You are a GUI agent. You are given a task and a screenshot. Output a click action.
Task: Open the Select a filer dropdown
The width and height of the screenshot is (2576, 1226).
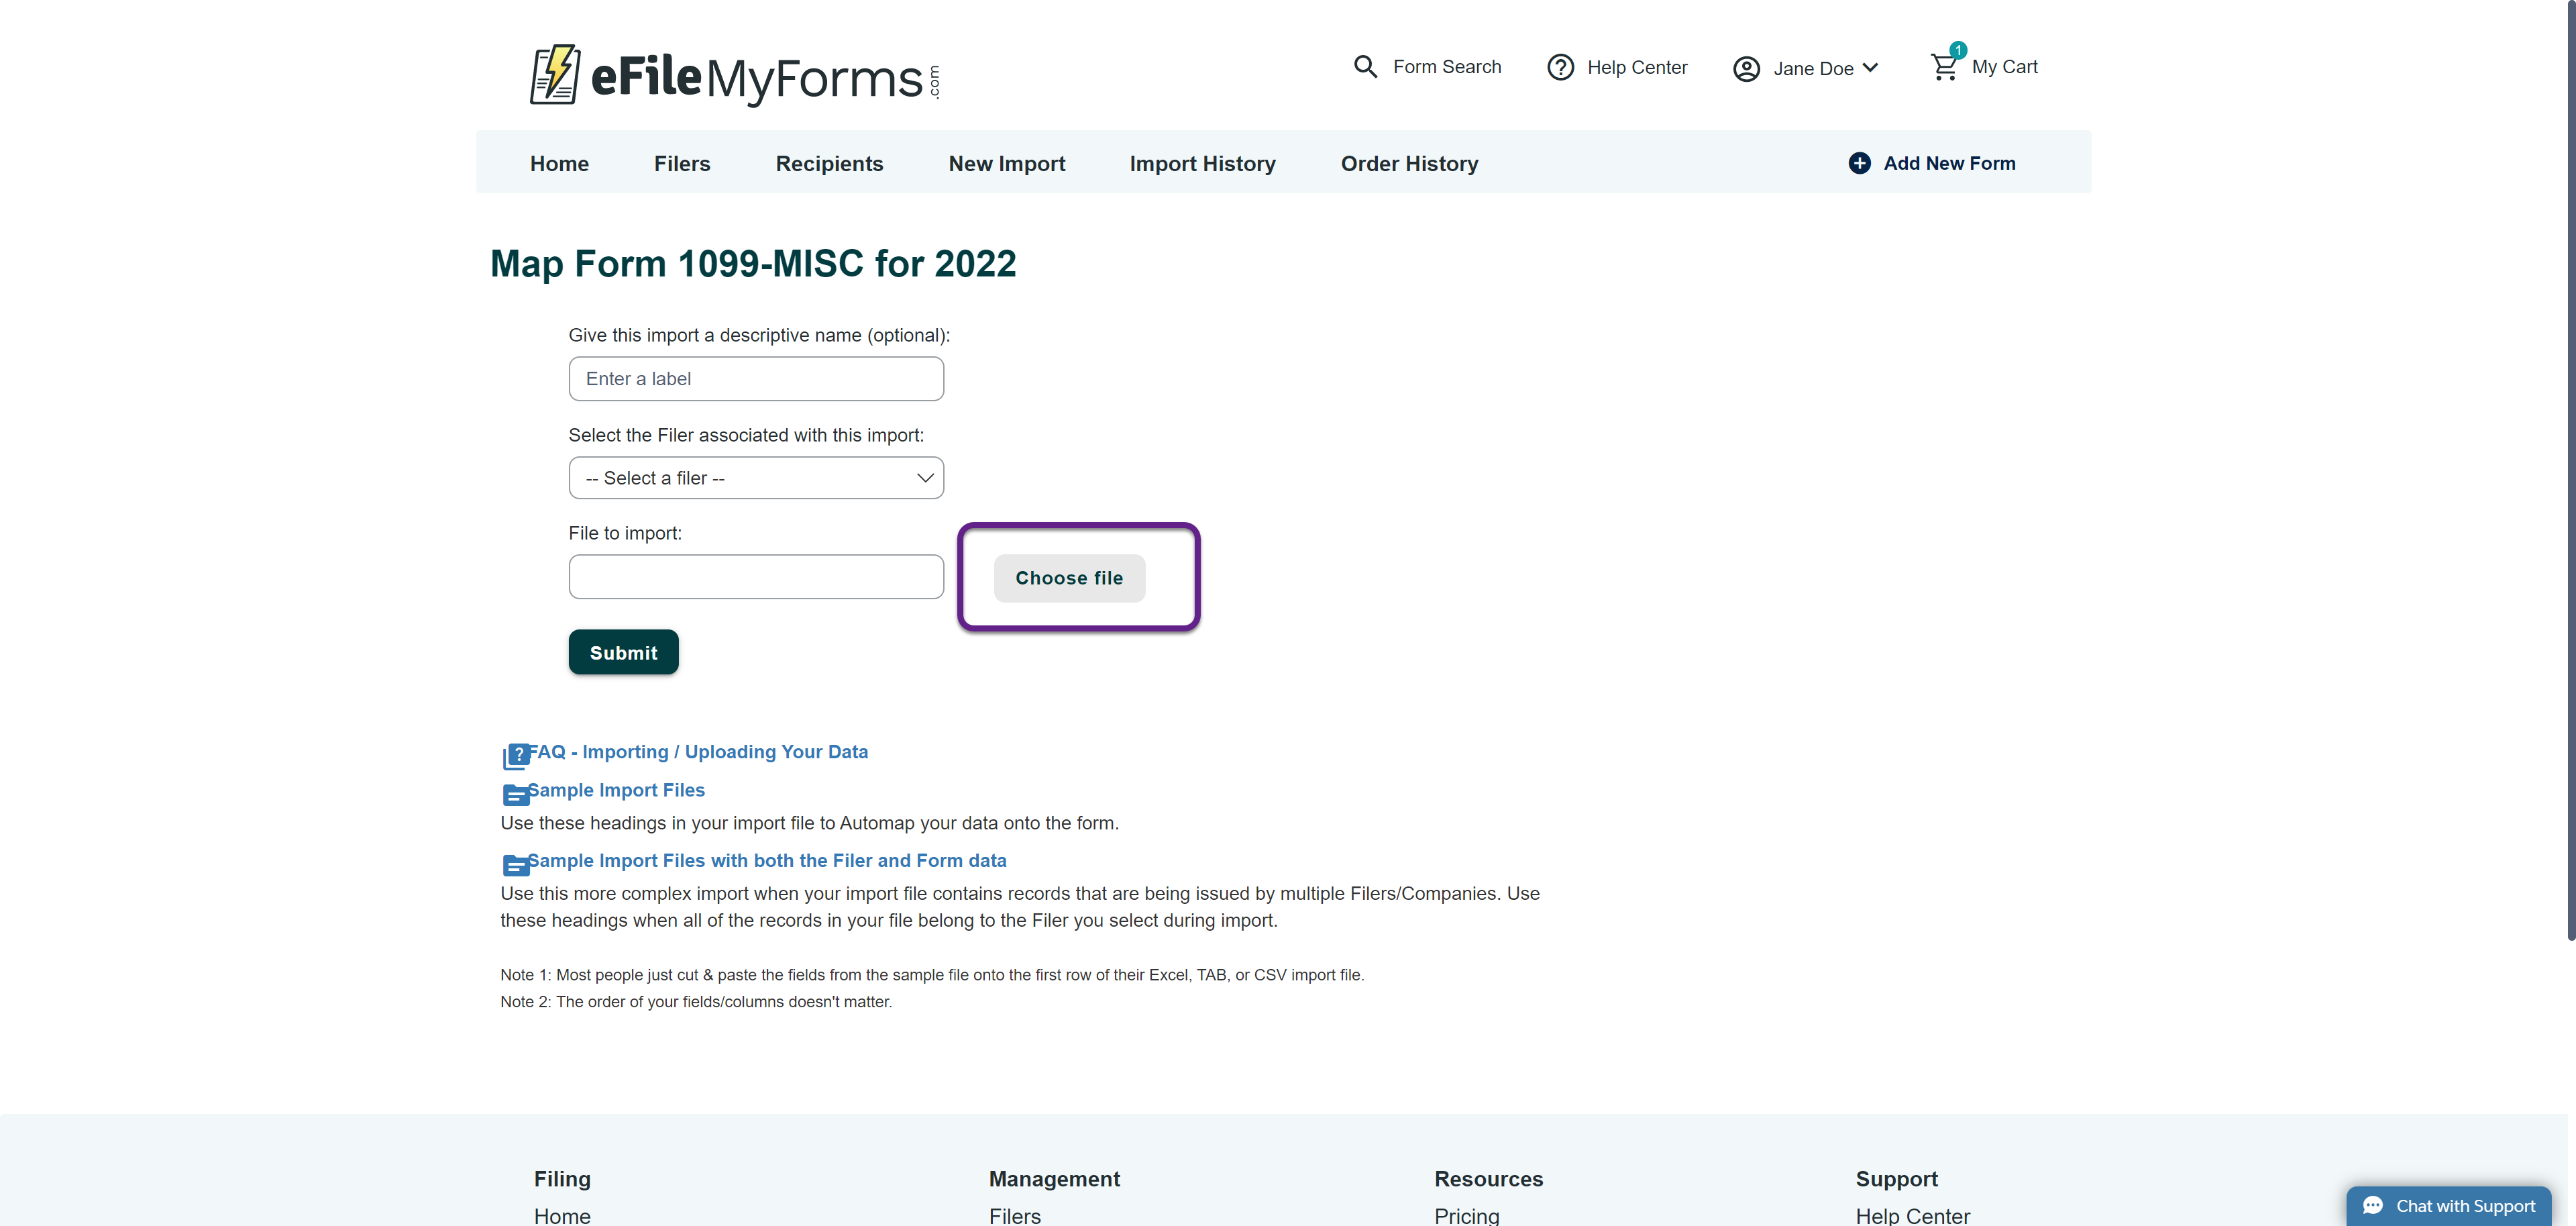pos(756,478)
